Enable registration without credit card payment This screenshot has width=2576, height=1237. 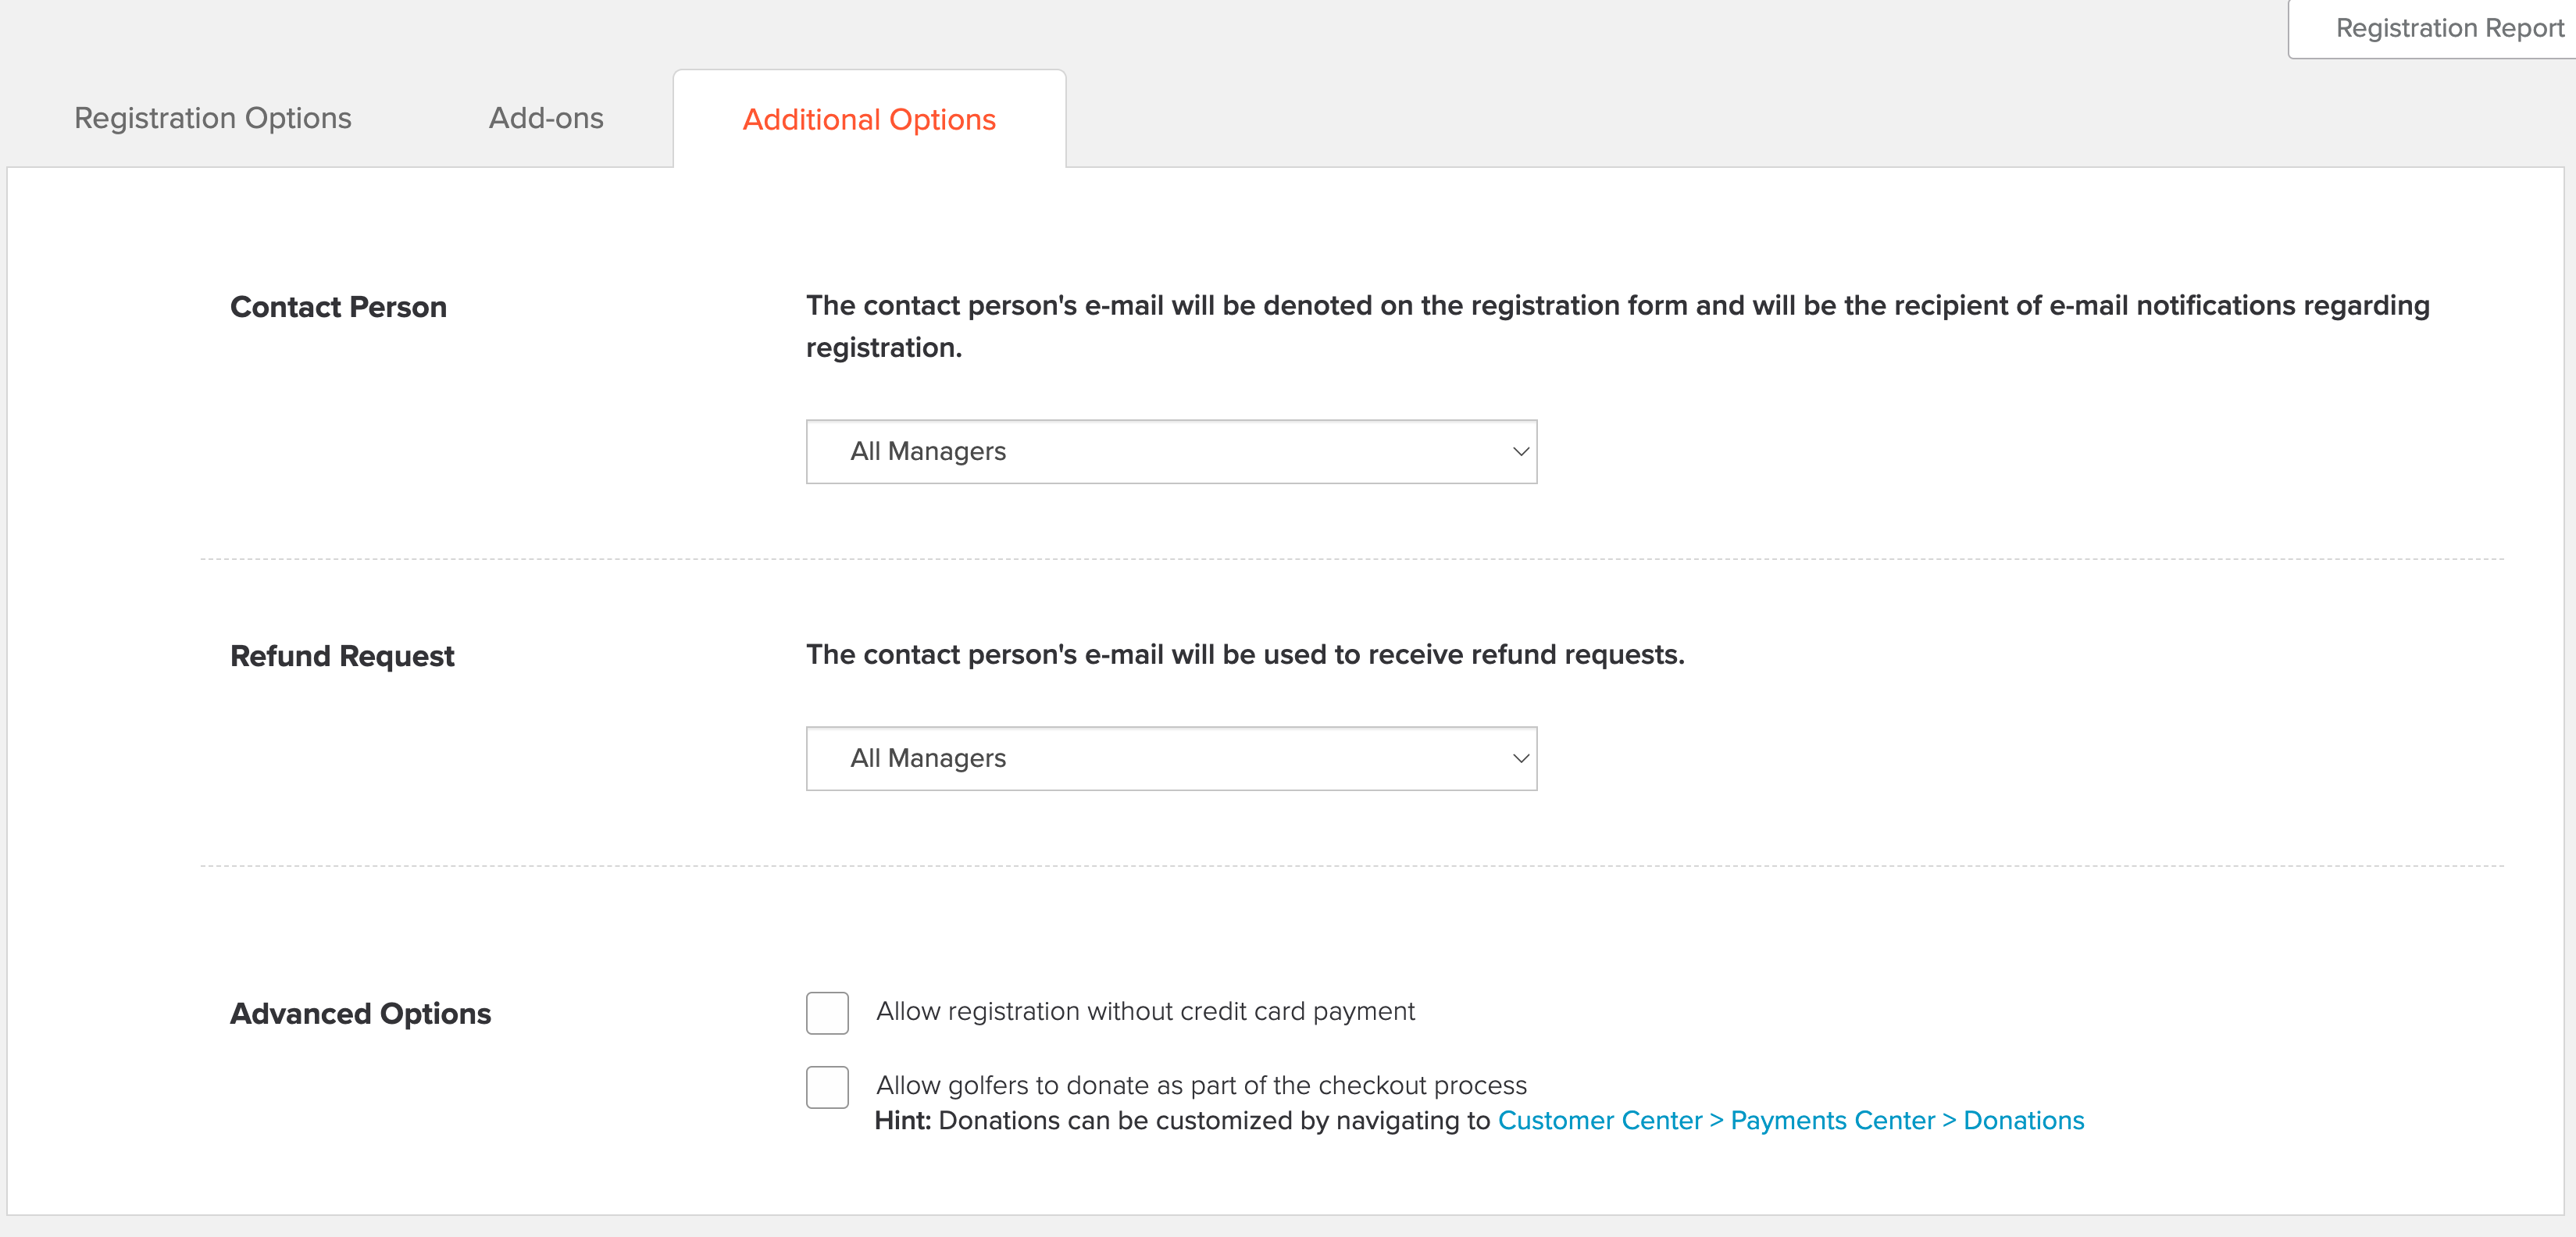coord(827,1012)
